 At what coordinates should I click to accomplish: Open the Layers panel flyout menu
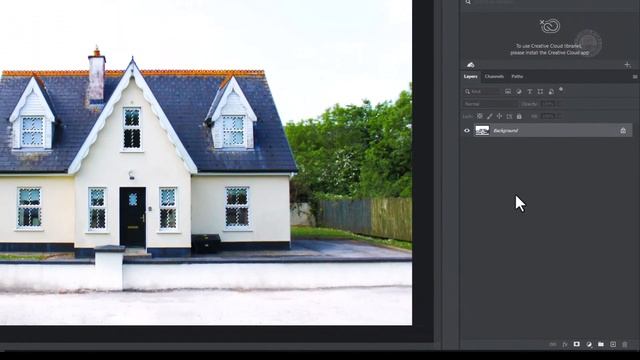tap(635, 77)
